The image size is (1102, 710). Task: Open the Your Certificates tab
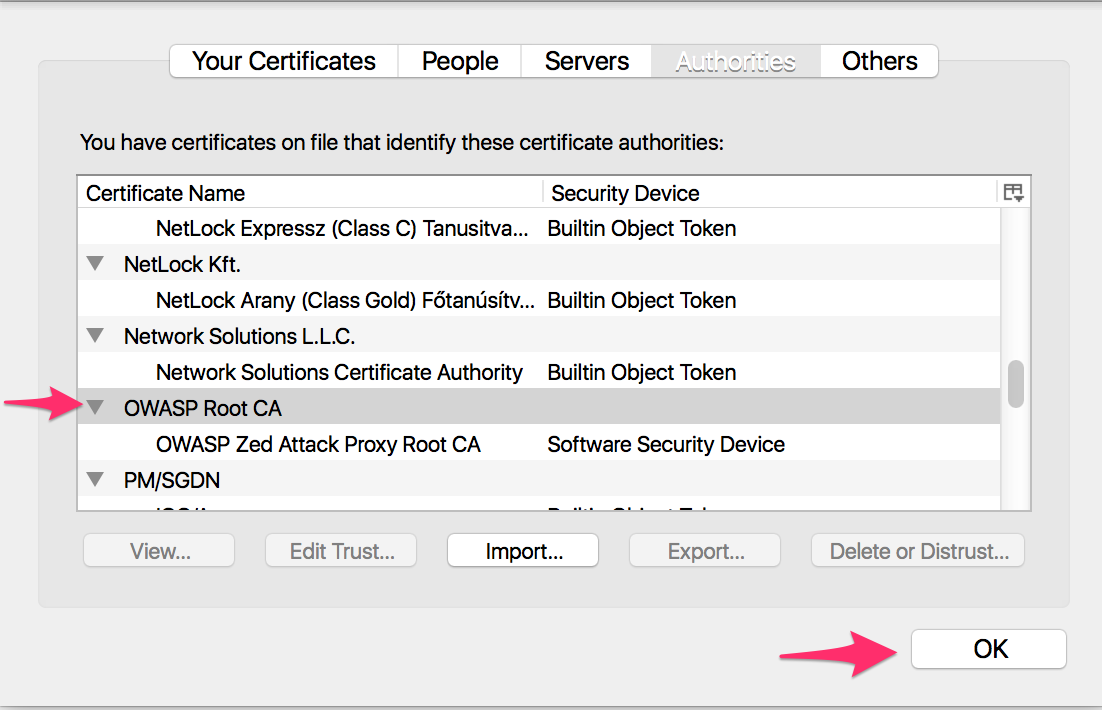pyautogui.click(x=283, y=61)
